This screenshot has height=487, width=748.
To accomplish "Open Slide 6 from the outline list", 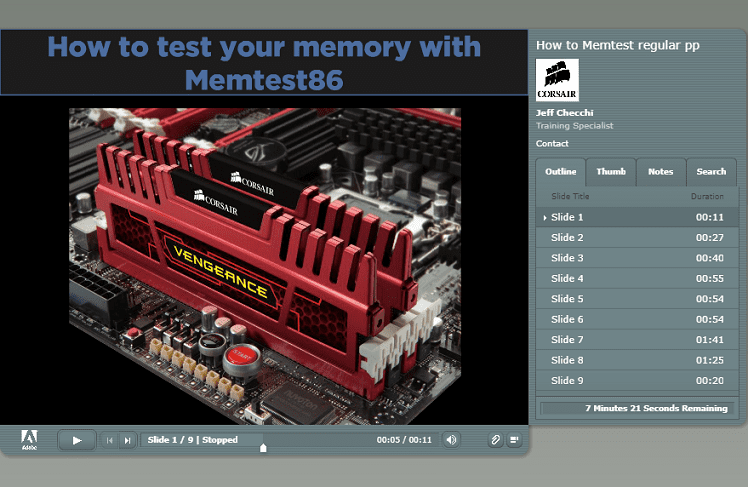I will [x=637, y=320].
